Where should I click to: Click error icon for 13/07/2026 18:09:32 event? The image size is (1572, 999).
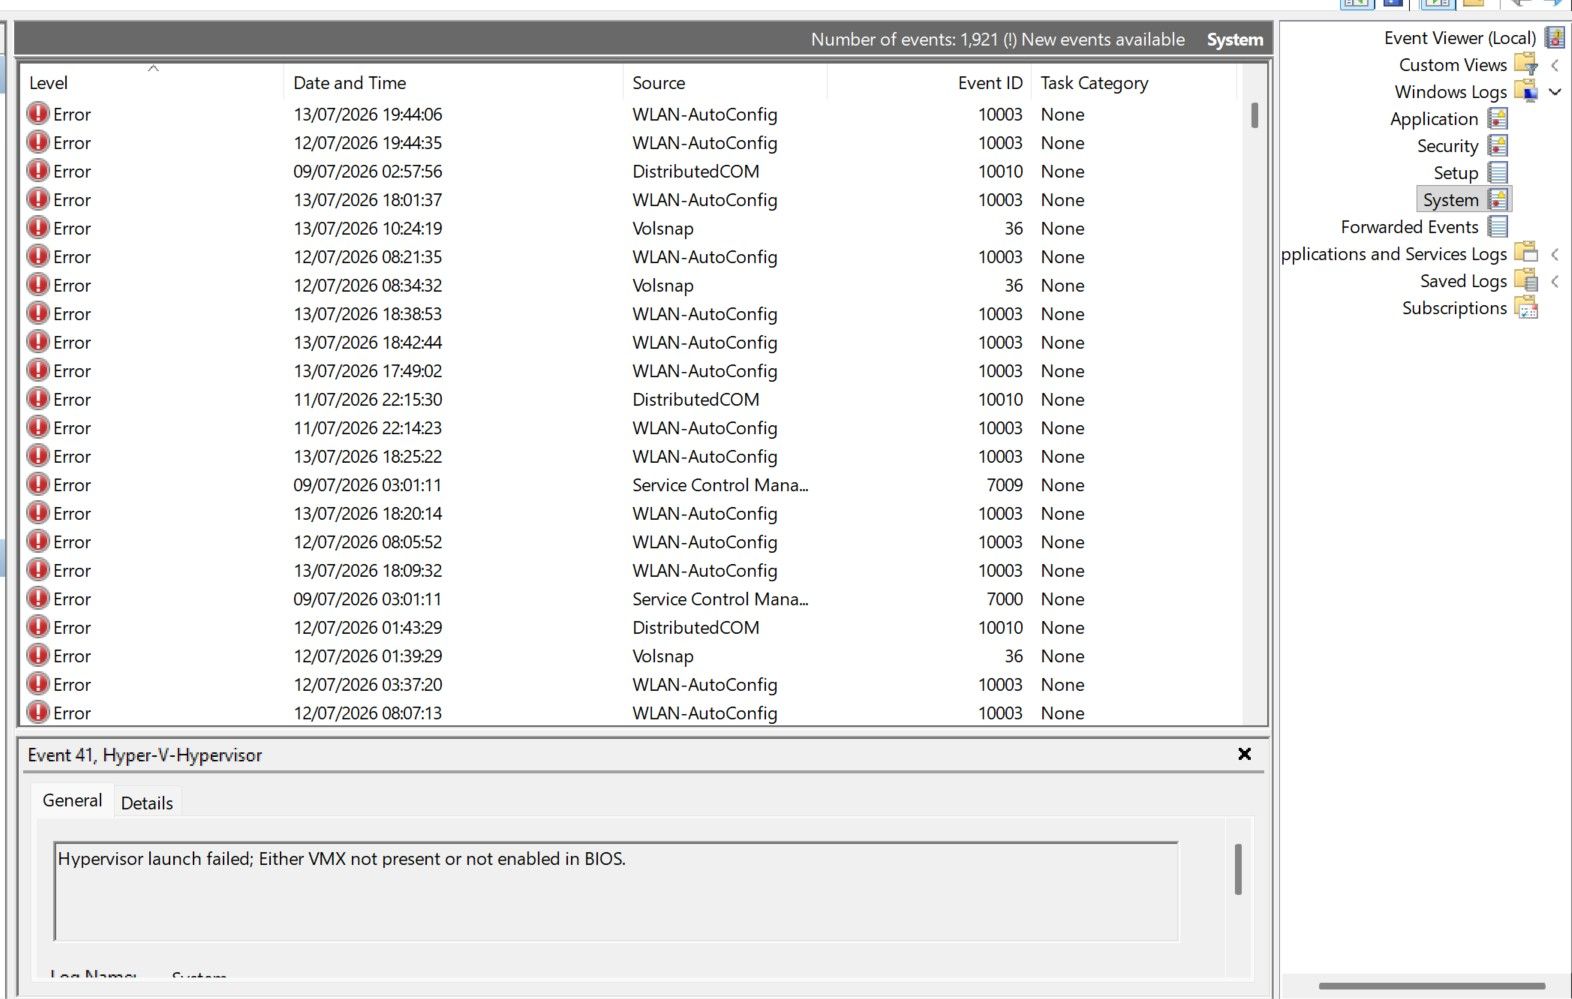[x=38, y=570]
